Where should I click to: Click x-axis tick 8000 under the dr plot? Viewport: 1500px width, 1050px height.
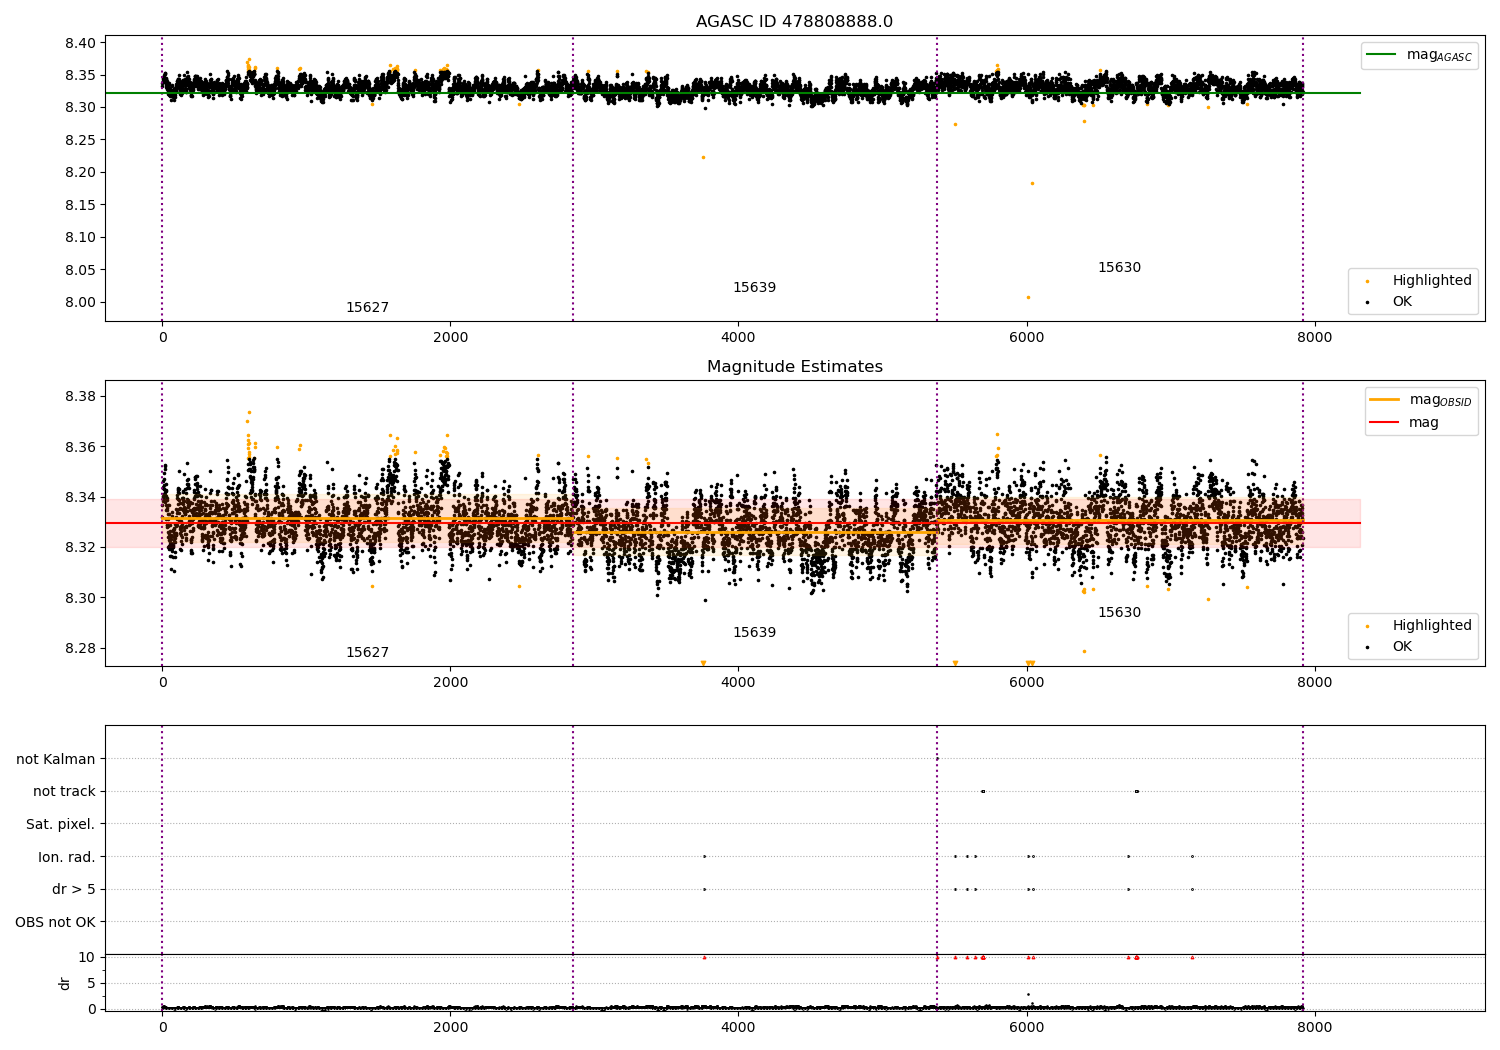click(x=1314, y=1027)
